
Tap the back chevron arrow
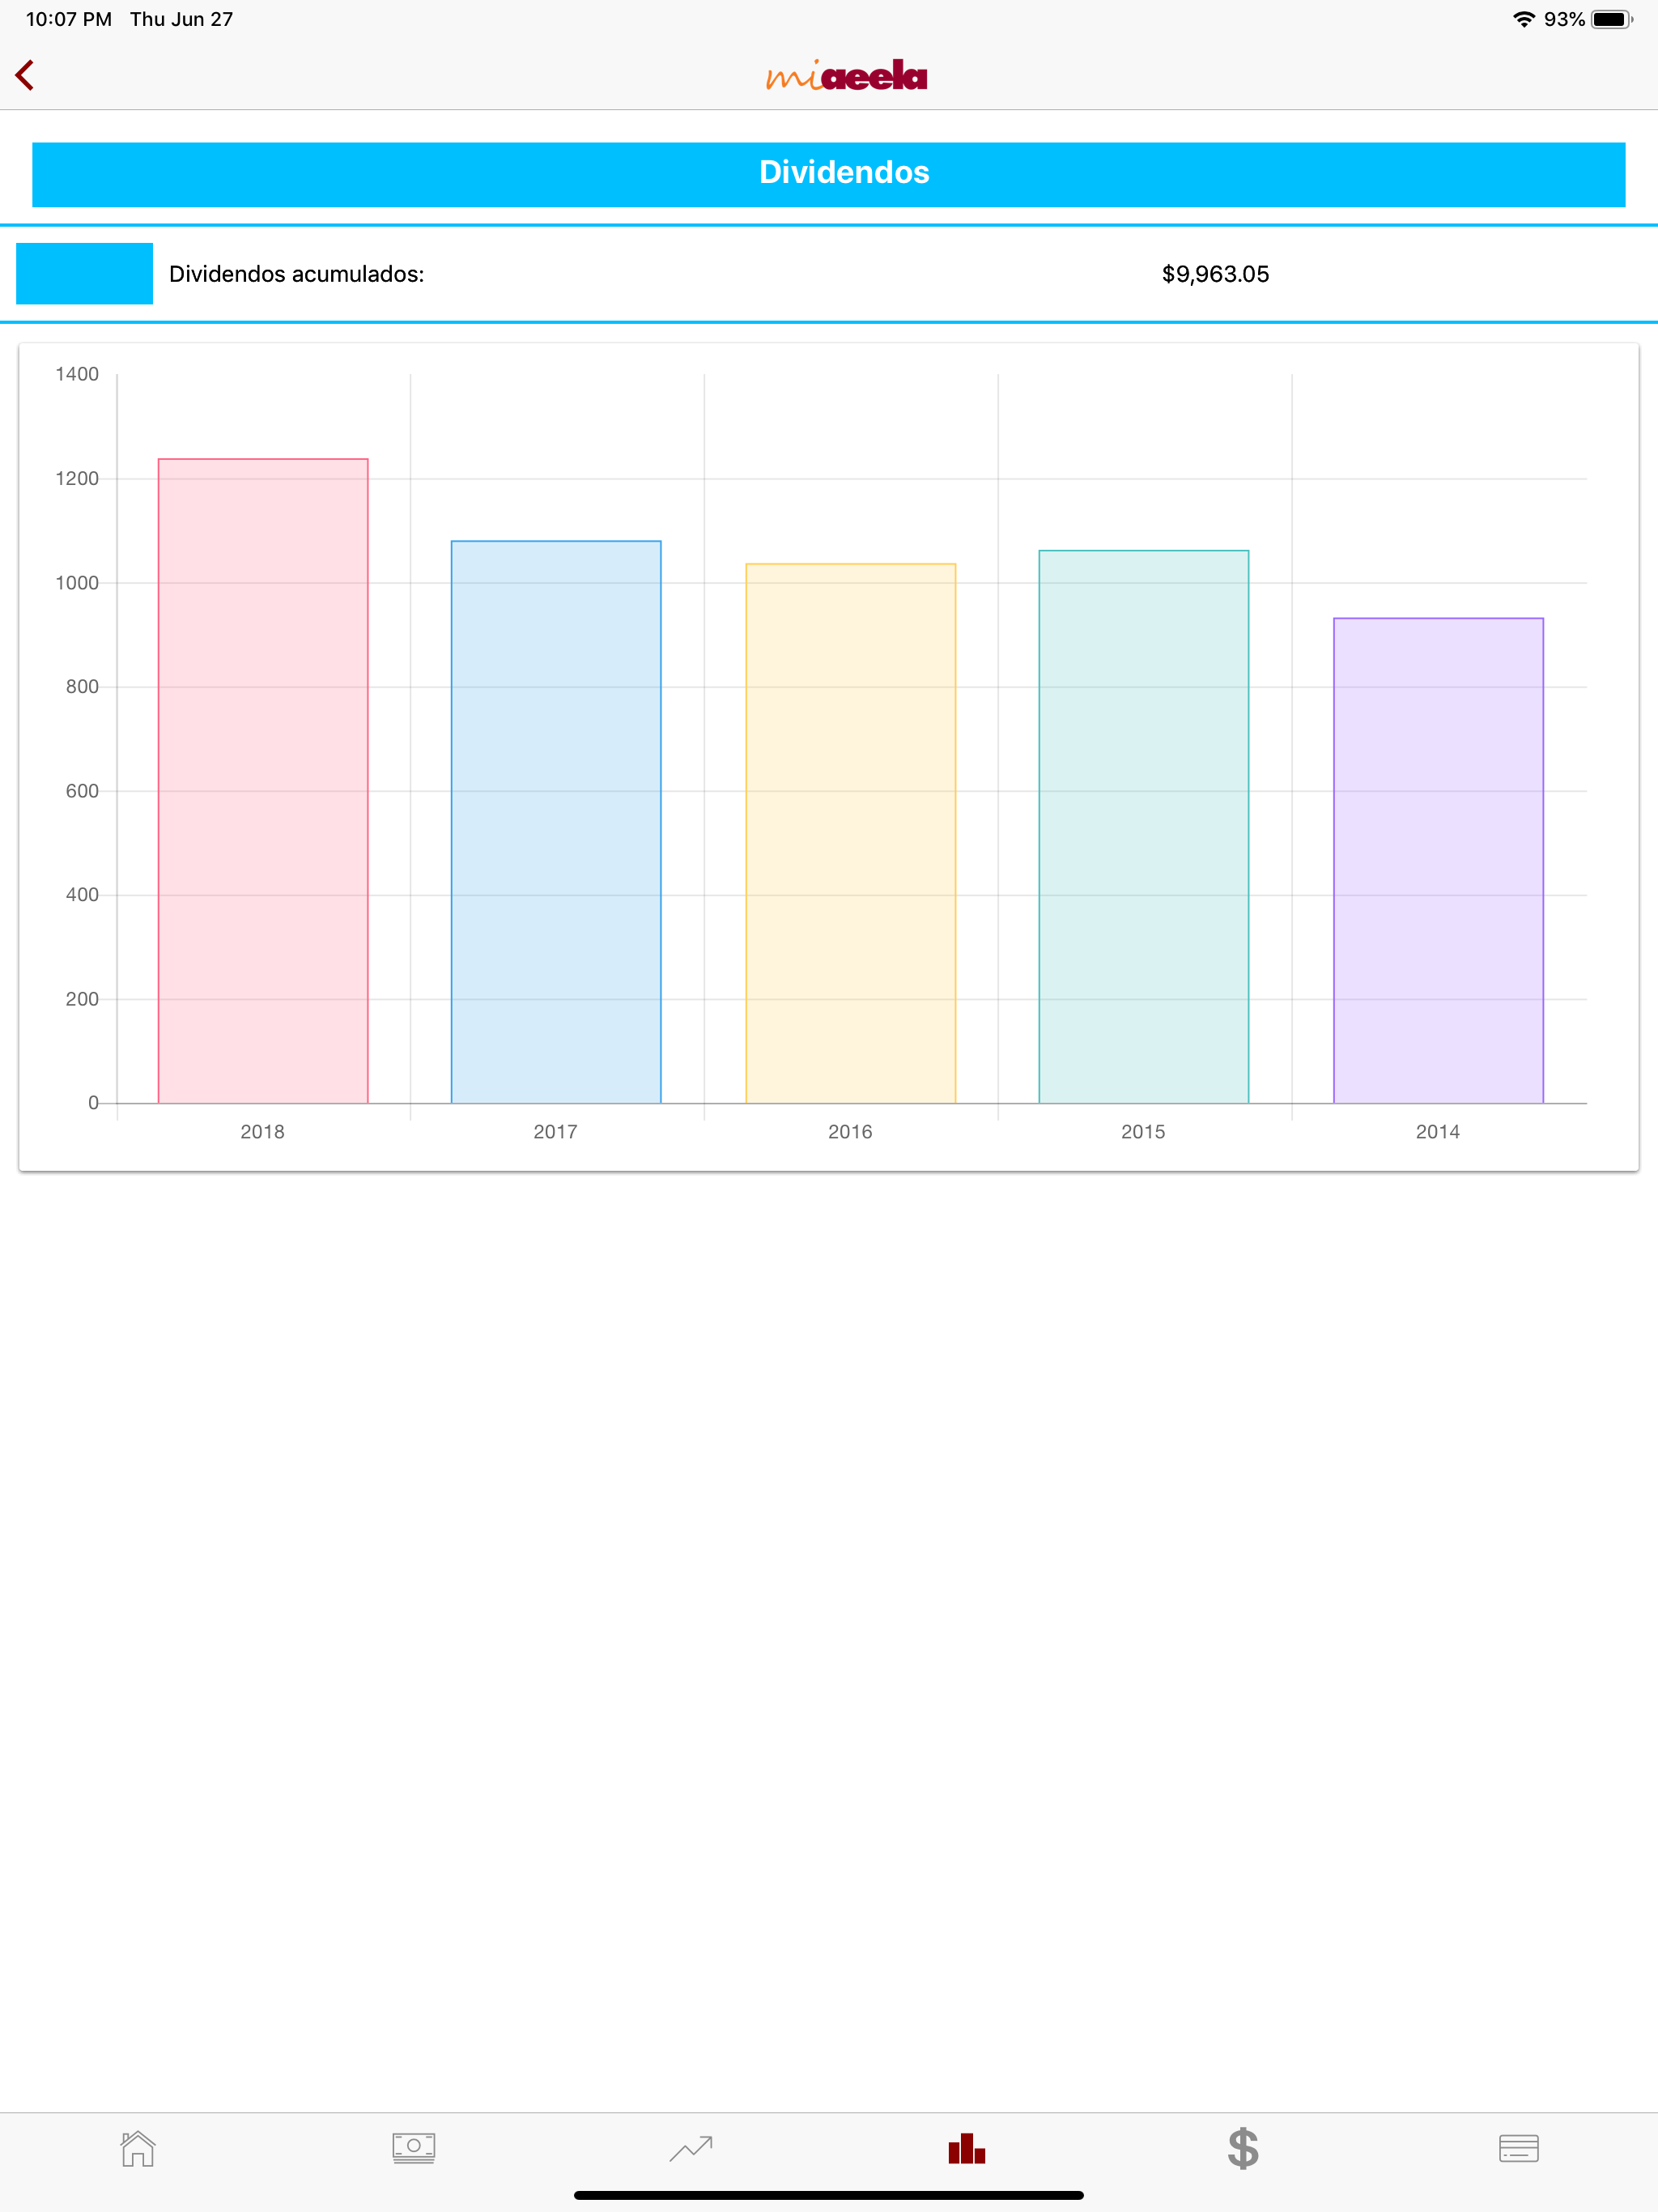coord(25,75)
